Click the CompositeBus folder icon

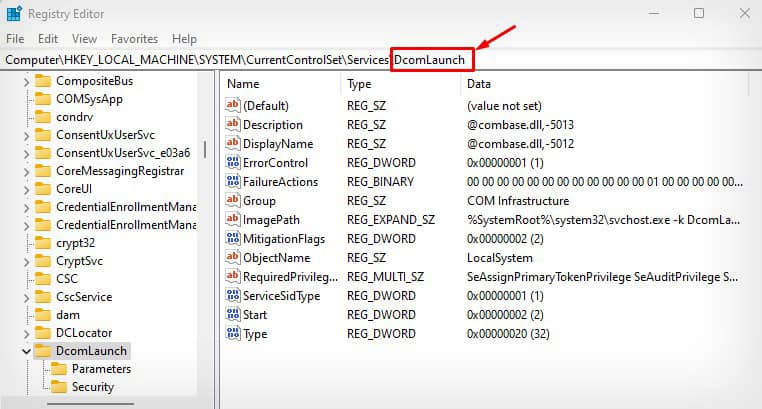coord(43,81)
